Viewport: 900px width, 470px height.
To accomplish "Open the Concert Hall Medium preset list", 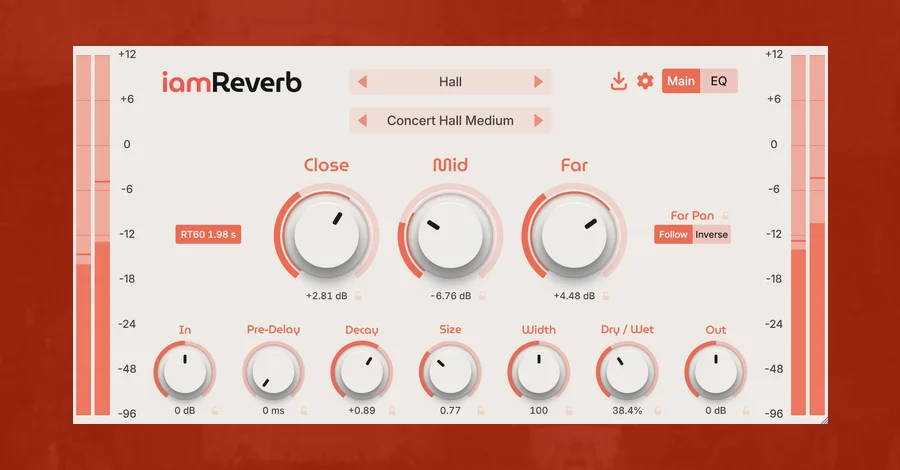I will pos(450,121).
